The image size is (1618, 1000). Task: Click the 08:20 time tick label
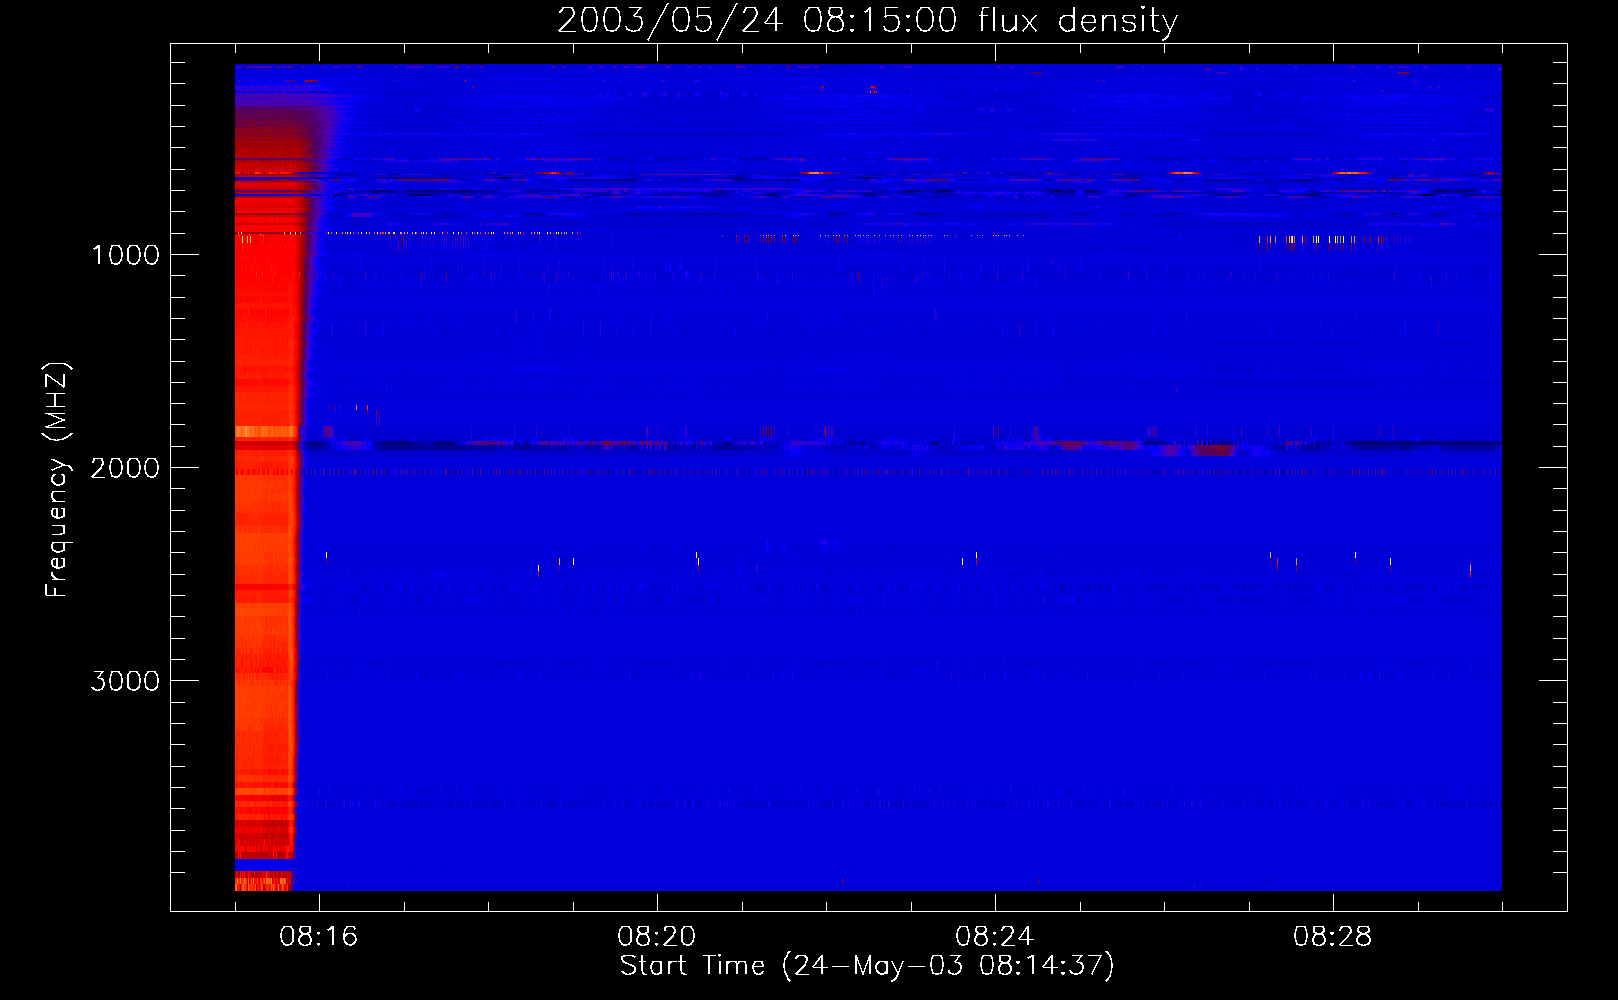(x=657, y=937)
